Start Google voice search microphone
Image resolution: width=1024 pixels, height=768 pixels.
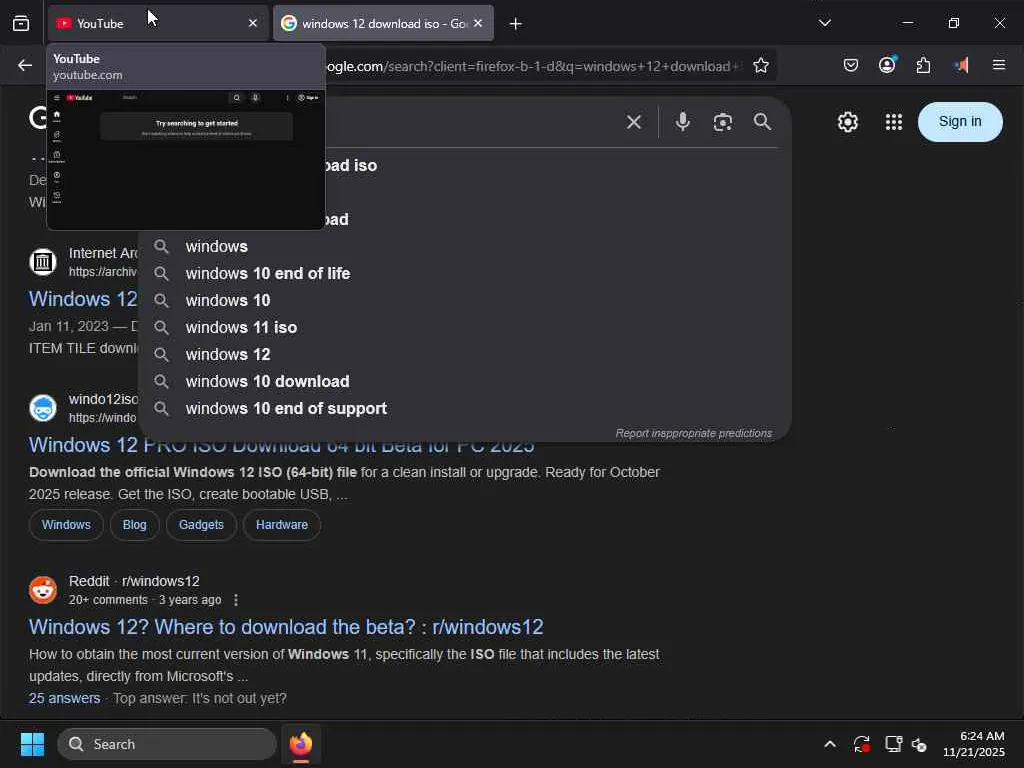tap(682, 122)
